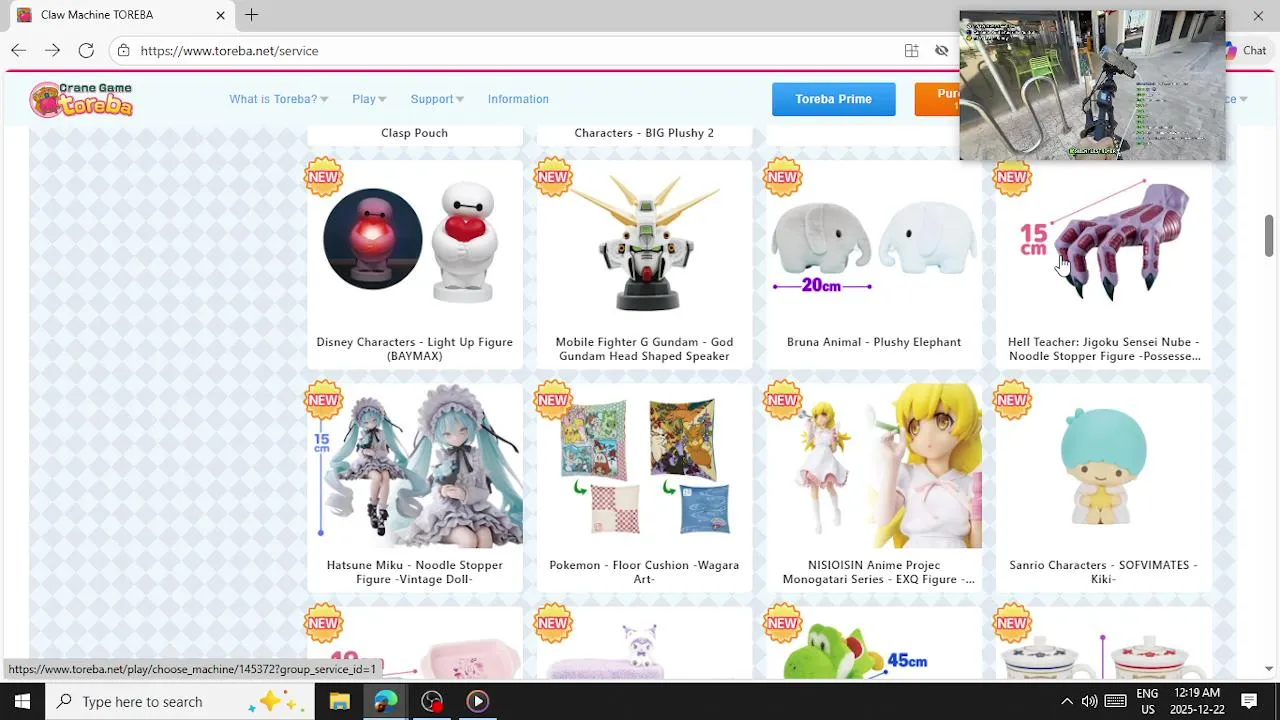Image resolution: width=1280 pixels, height=720 pixels.
Task: Open File Explorer from taskbar
Action: pos(339,701)
